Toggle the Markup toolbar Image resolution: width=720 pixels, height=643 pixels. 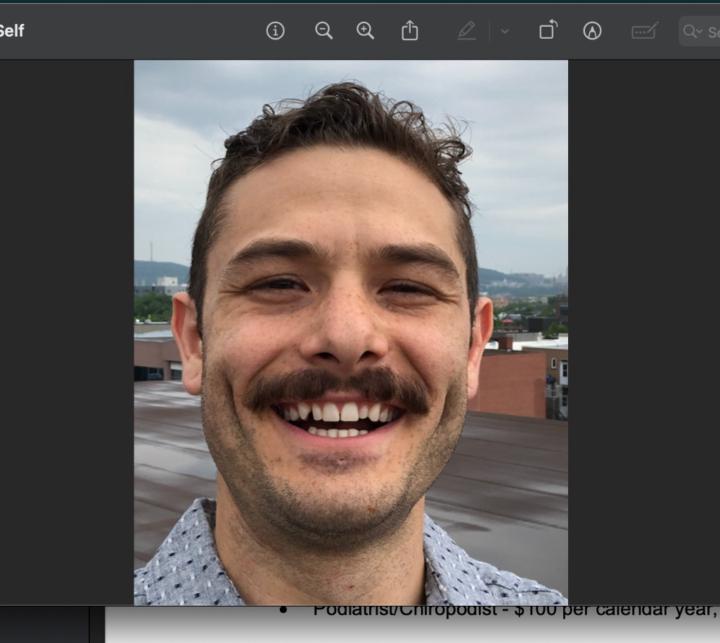pyautogui.click(x=592, y=31)
